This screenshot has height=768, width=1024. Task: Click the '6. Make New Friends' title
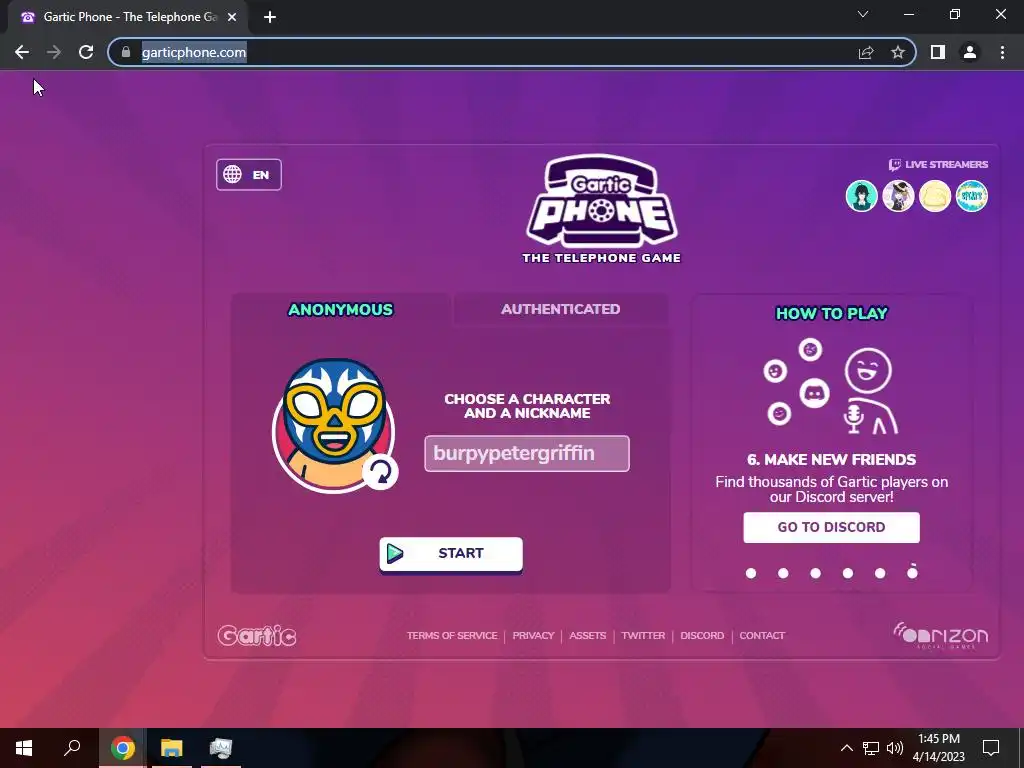[x=831, y=460]
